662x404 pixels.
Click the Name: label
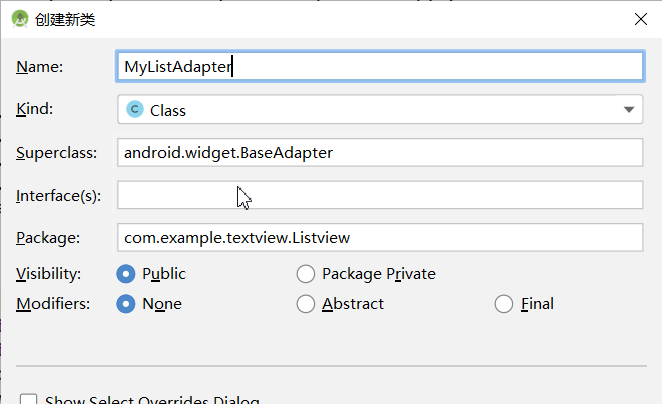tap(39, 67)
